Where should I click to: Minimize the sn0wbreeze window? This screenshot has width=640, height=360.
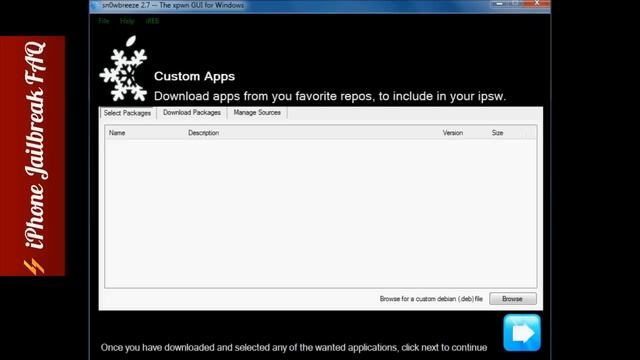[499, 4]
